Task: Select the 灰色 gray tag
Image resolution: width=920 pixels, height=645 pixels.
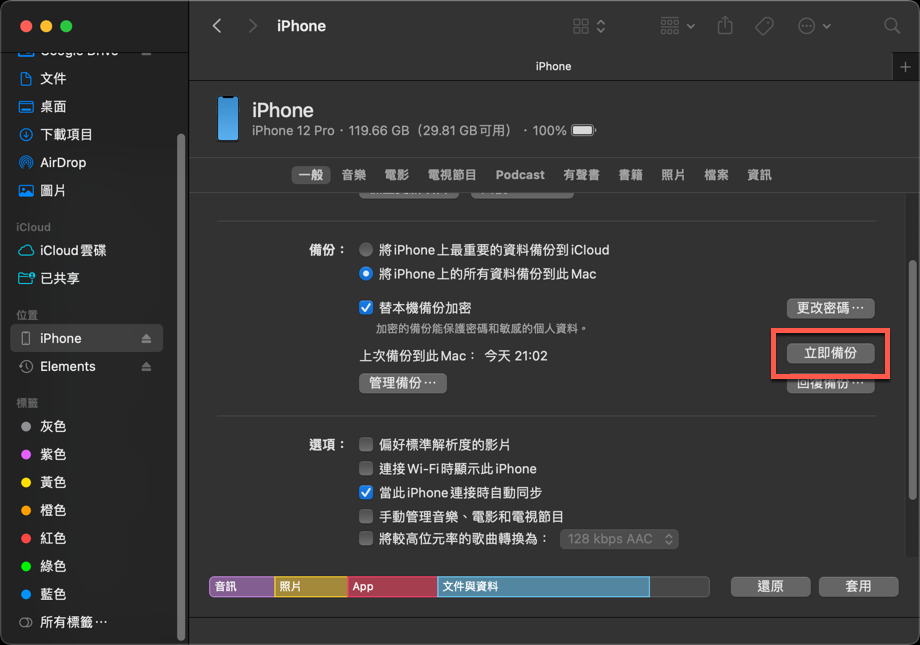Action: (x=53, y=427)
